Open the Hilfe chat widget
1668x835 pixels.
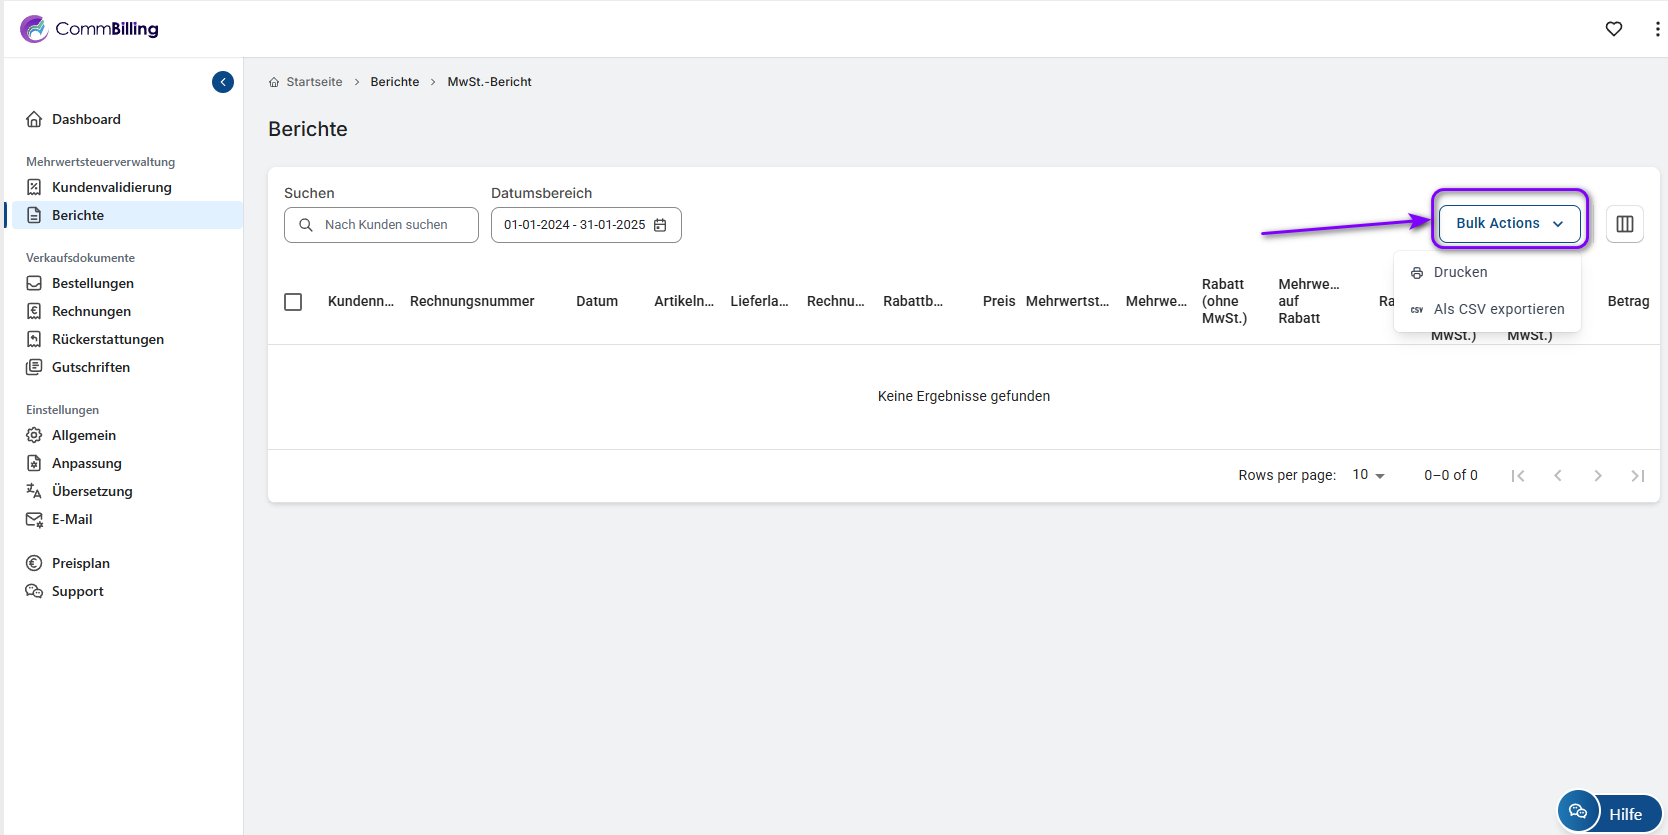[1609, 812]
